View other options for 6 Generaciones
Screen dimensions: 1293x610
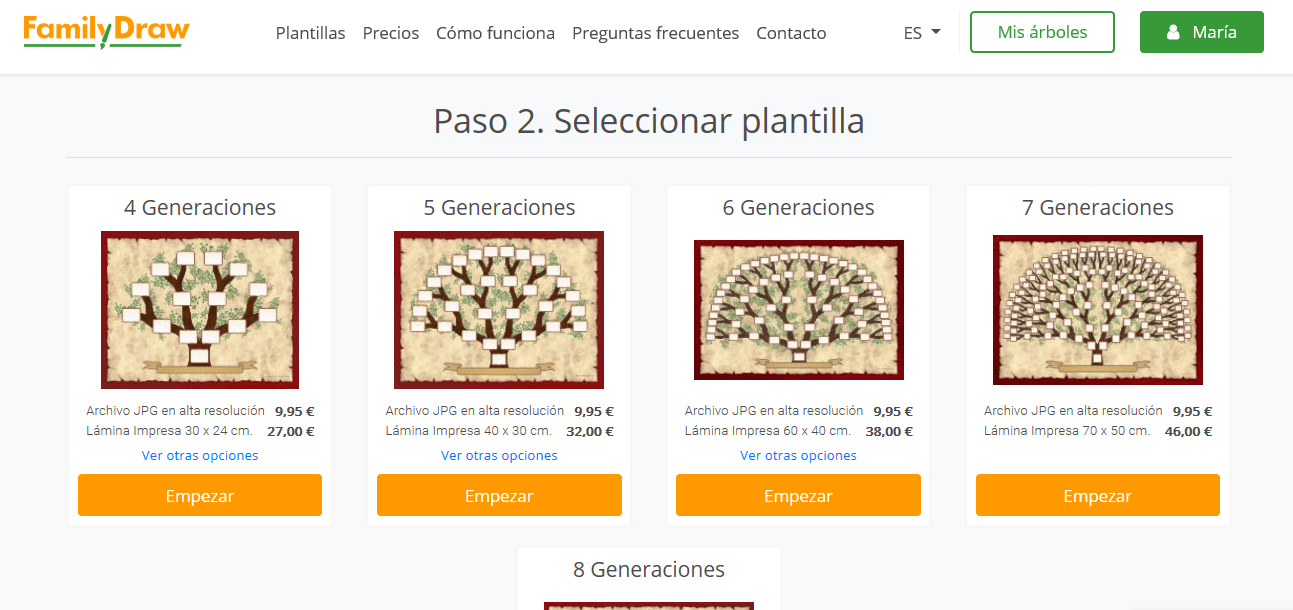click(x=798, y=456)
